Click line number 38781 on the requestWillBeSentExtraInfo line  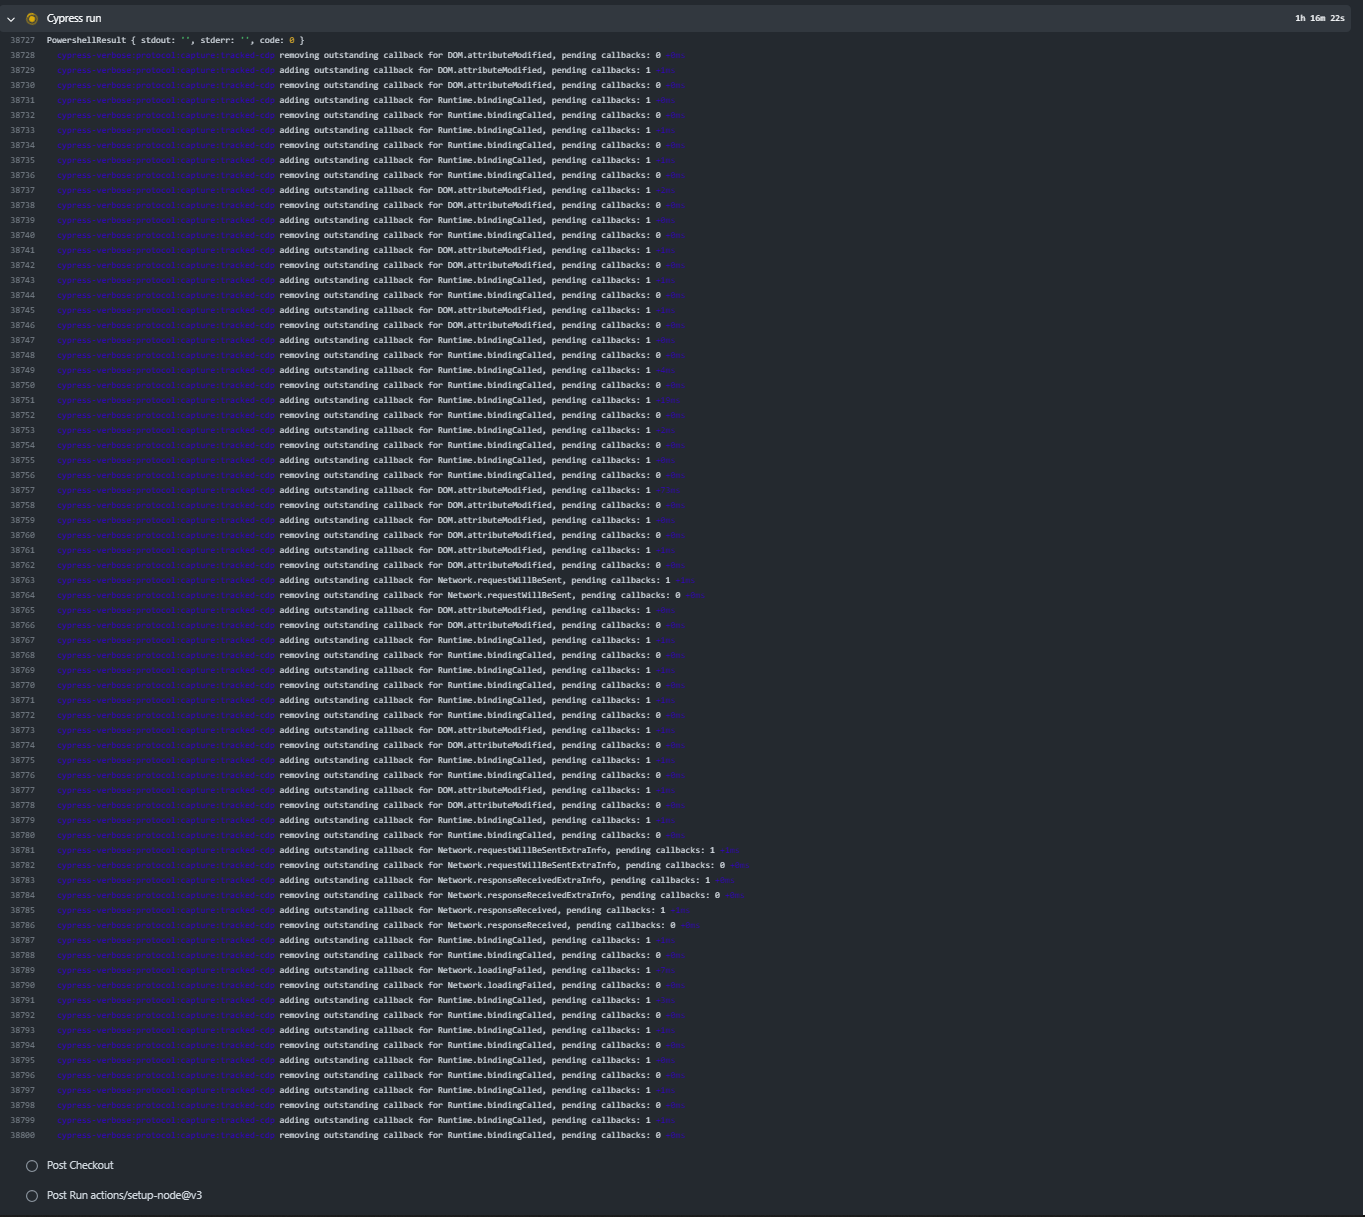click(x=22, y=850)
